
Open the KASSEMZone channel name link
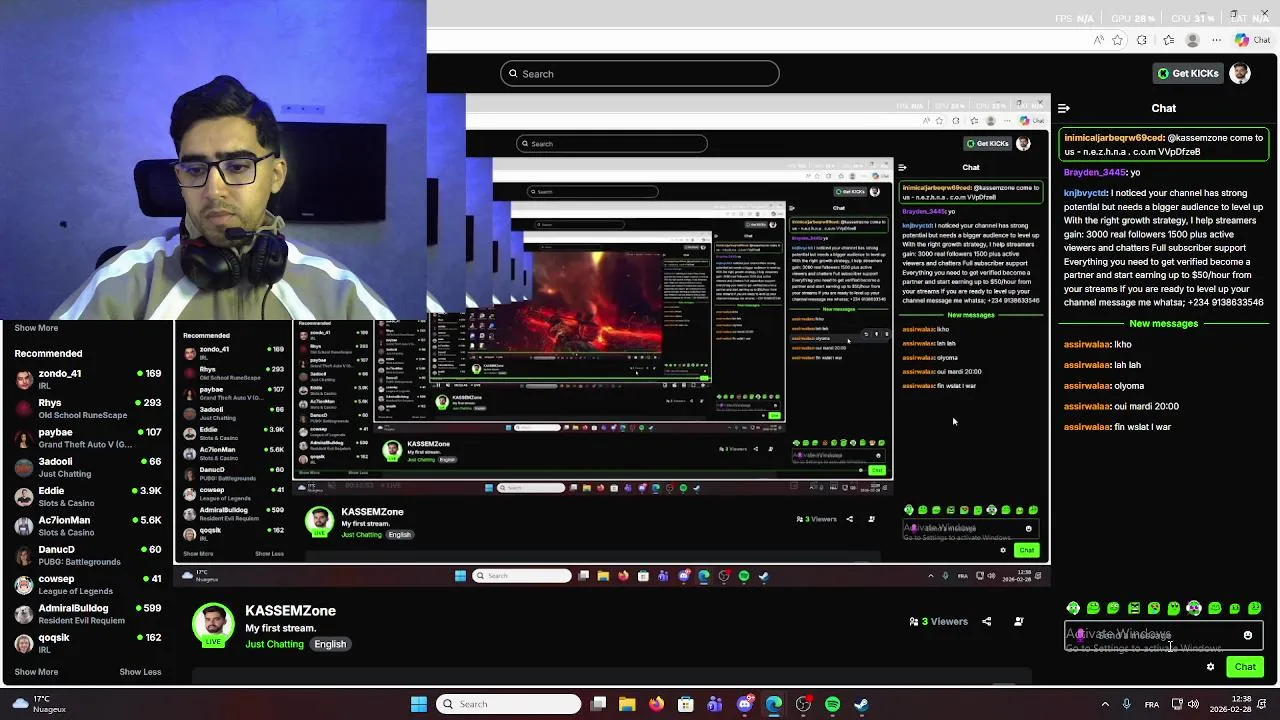[290, 611]
